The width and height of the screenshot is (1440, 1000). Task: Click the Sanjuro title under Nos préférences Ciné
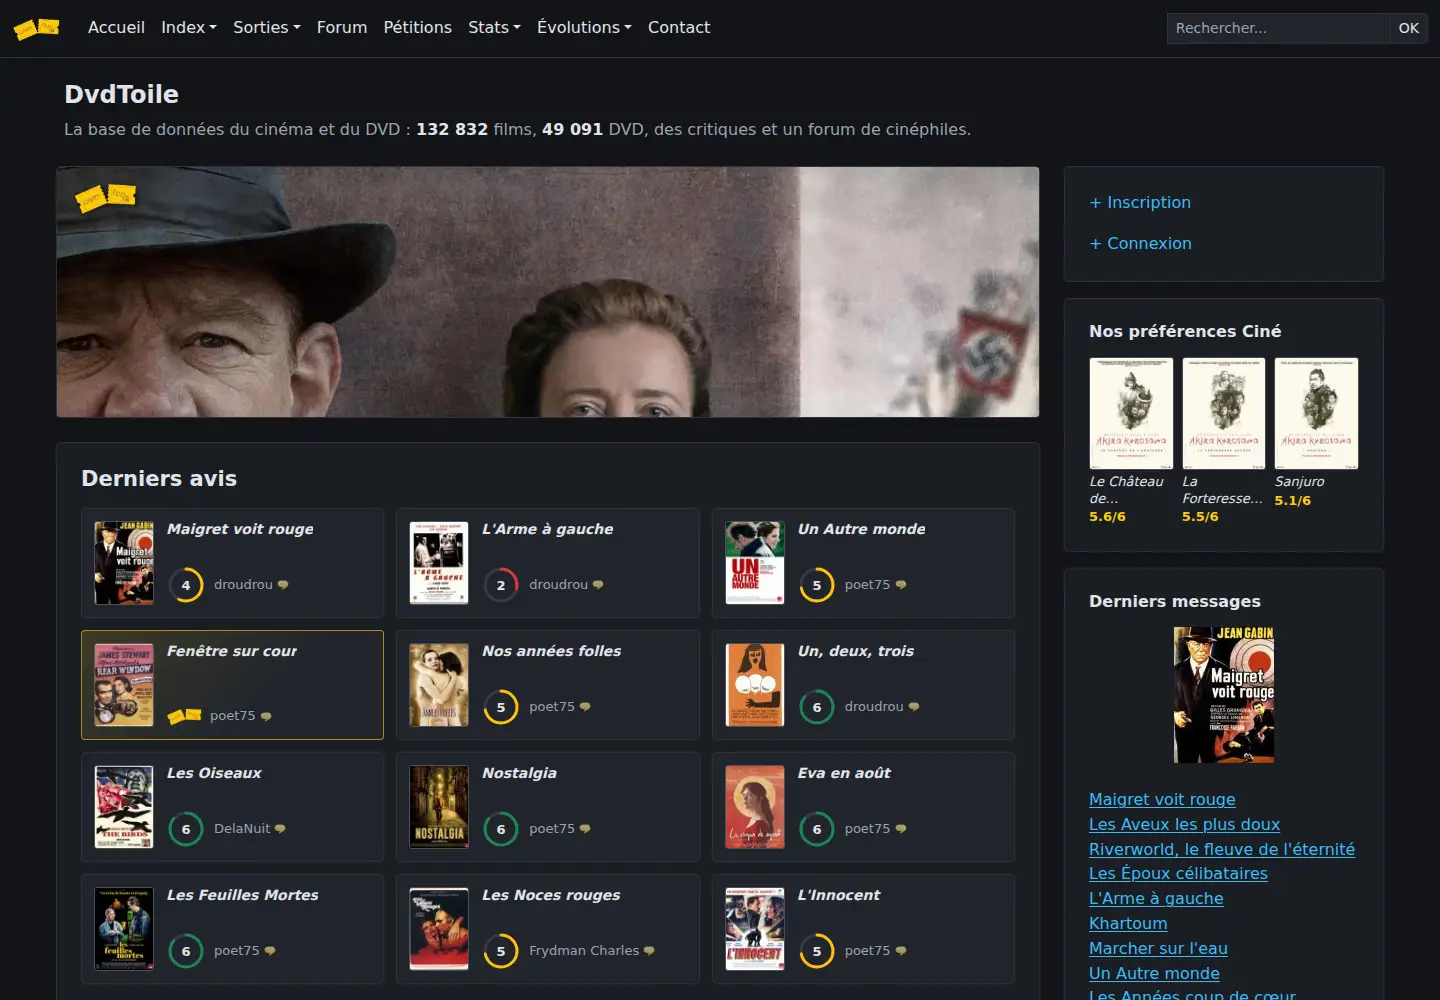pyautogui.click(x=1299, y=482)
